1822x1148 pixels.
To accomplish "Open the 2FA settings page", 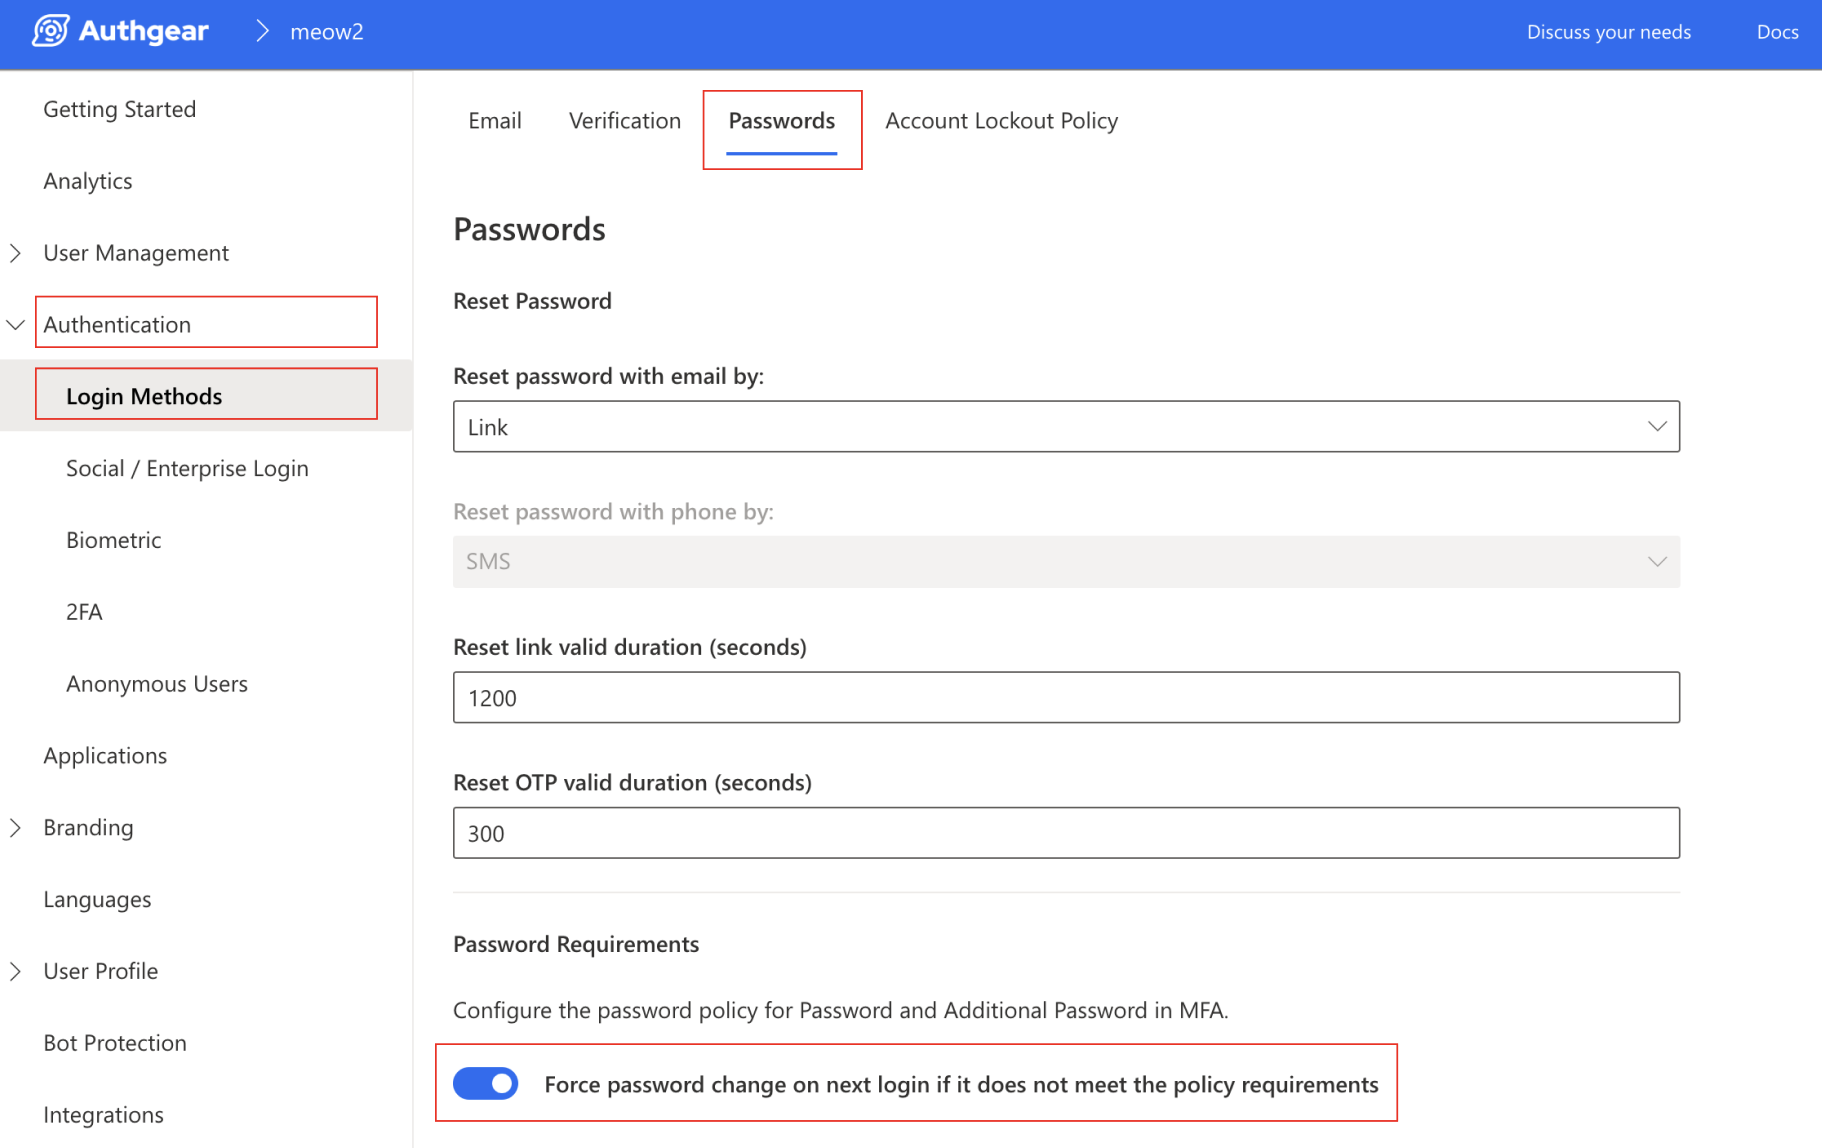I will click(x=84, y=612).
